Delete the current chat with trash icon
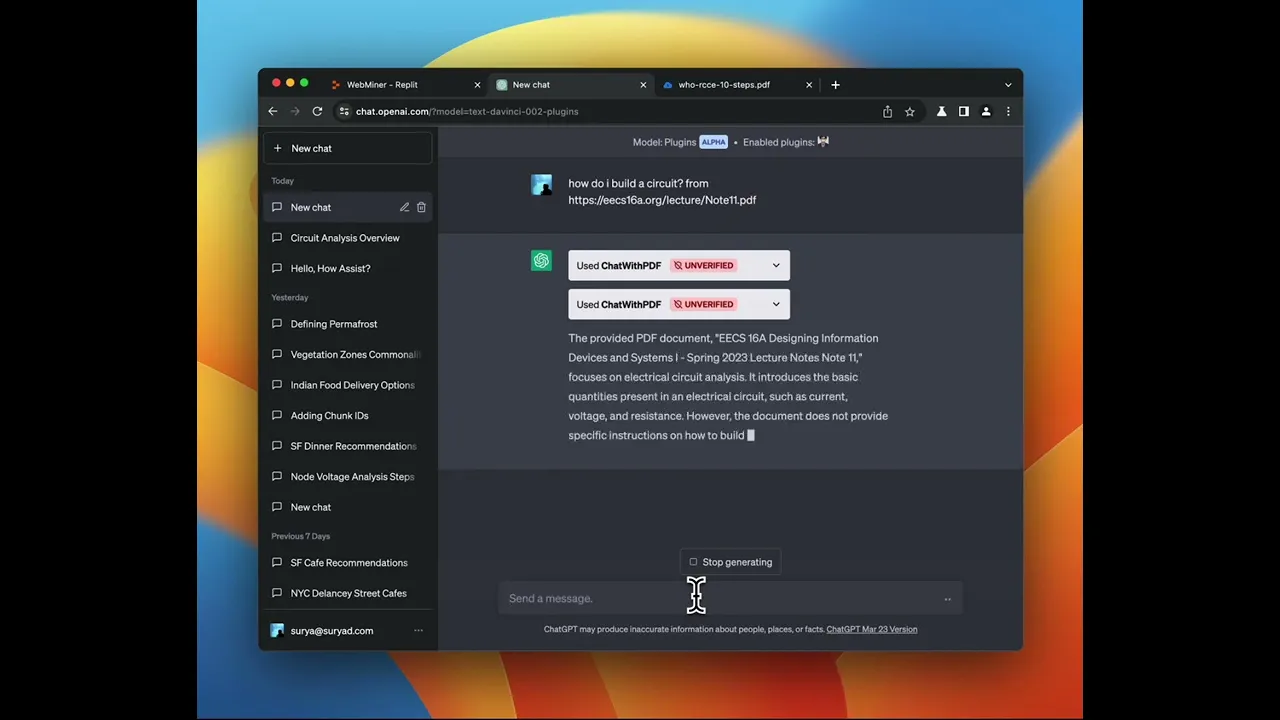1280x720 pixels. click(421, 207)
